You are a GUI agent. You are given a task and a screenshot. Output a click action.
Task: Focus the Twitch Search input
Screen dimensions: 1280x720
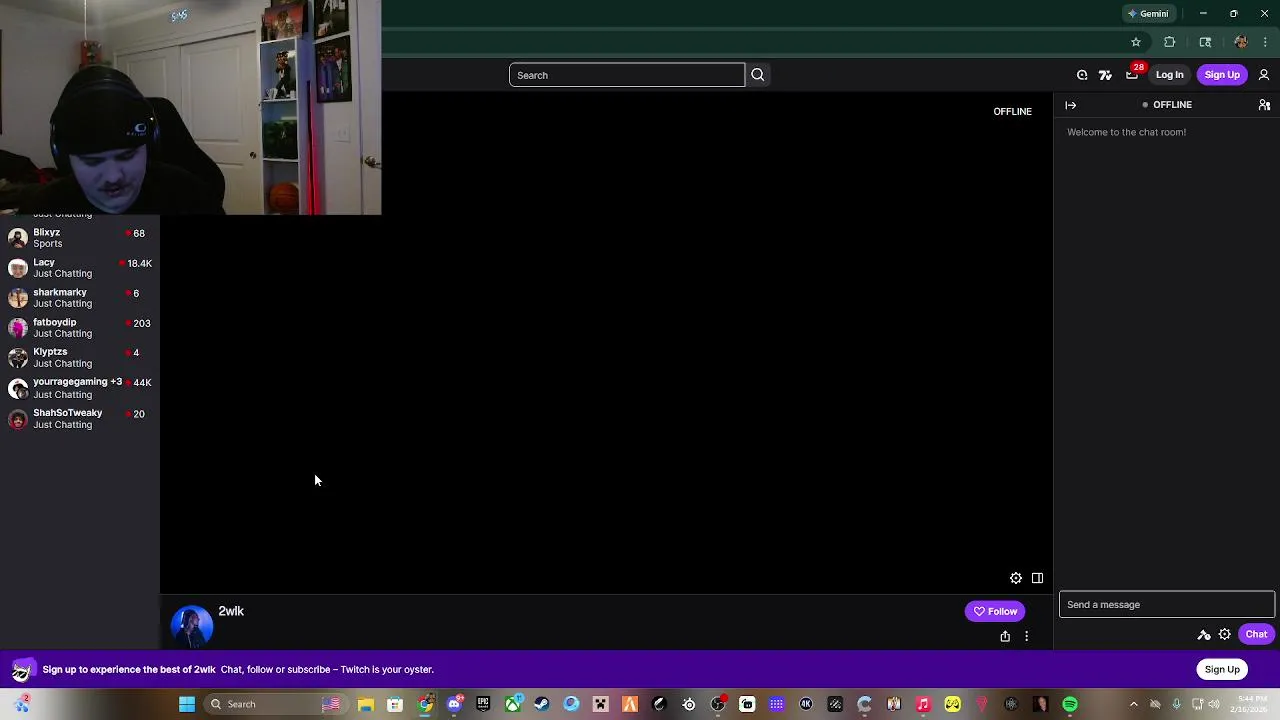627,75
